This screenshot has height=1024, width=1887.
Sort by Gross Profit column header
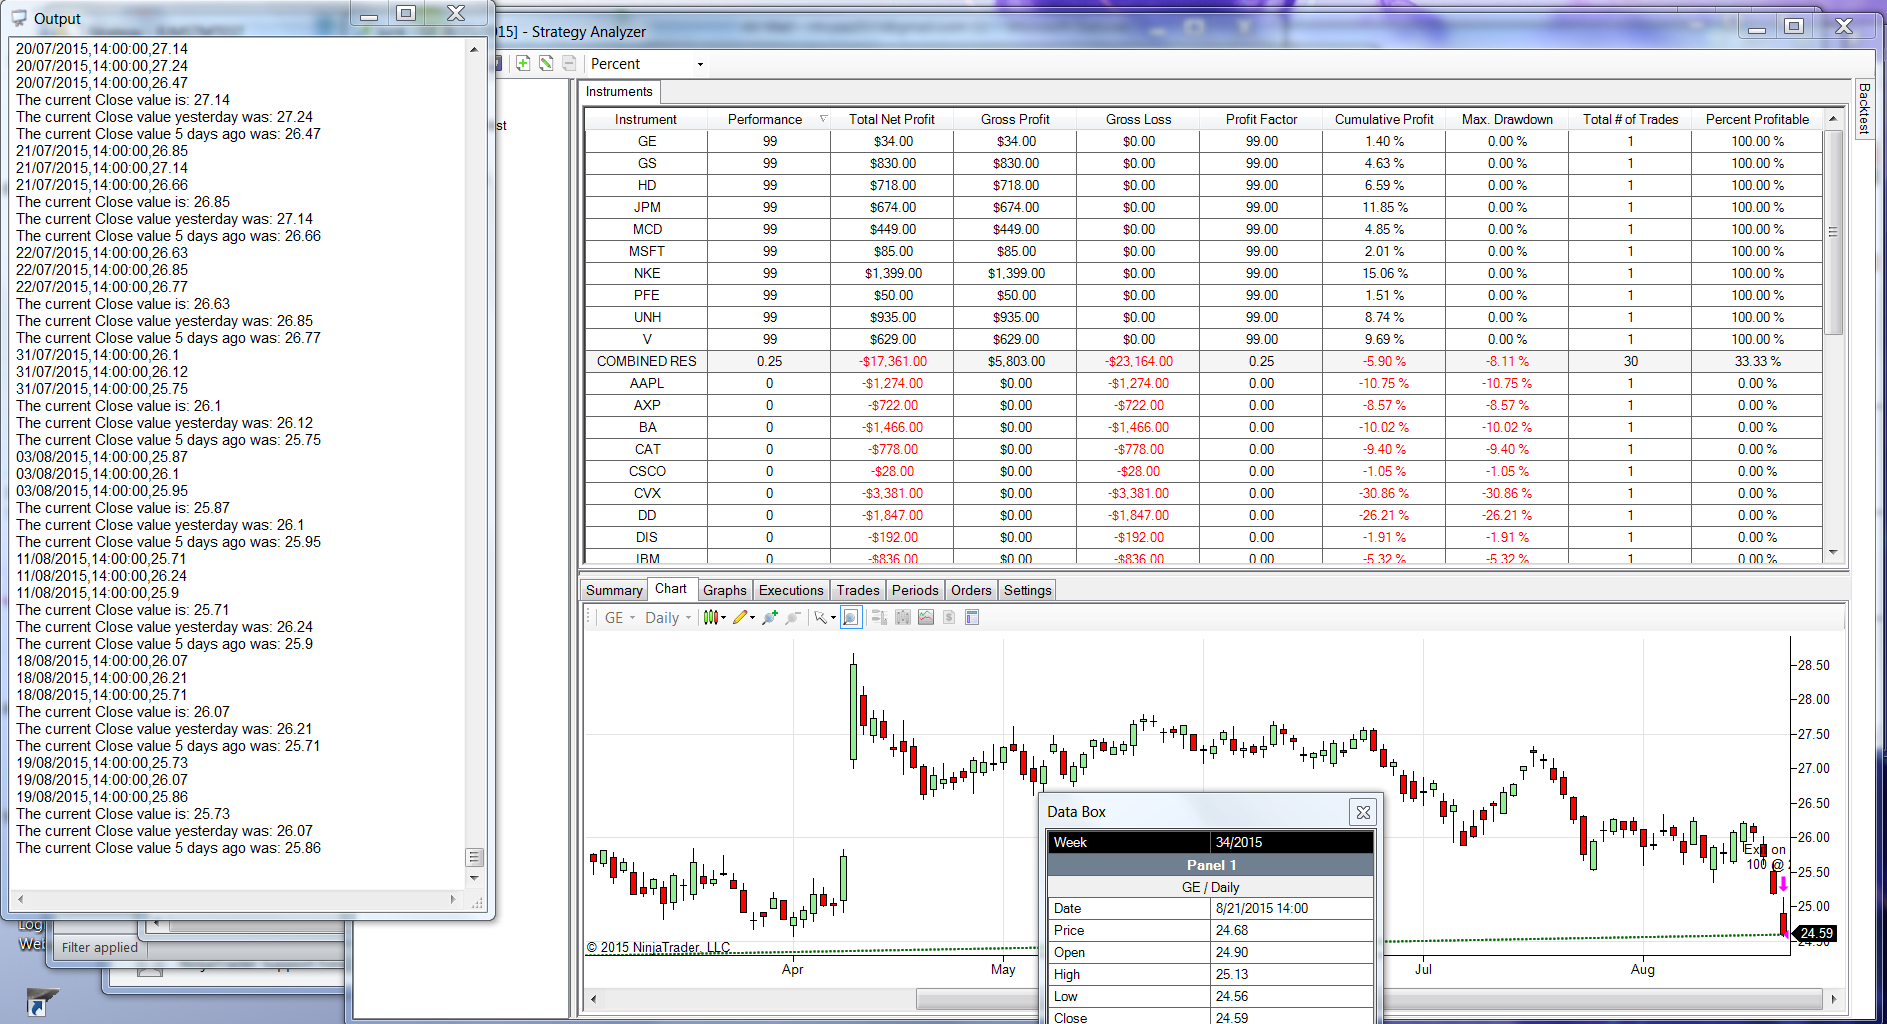(1015, 119)
